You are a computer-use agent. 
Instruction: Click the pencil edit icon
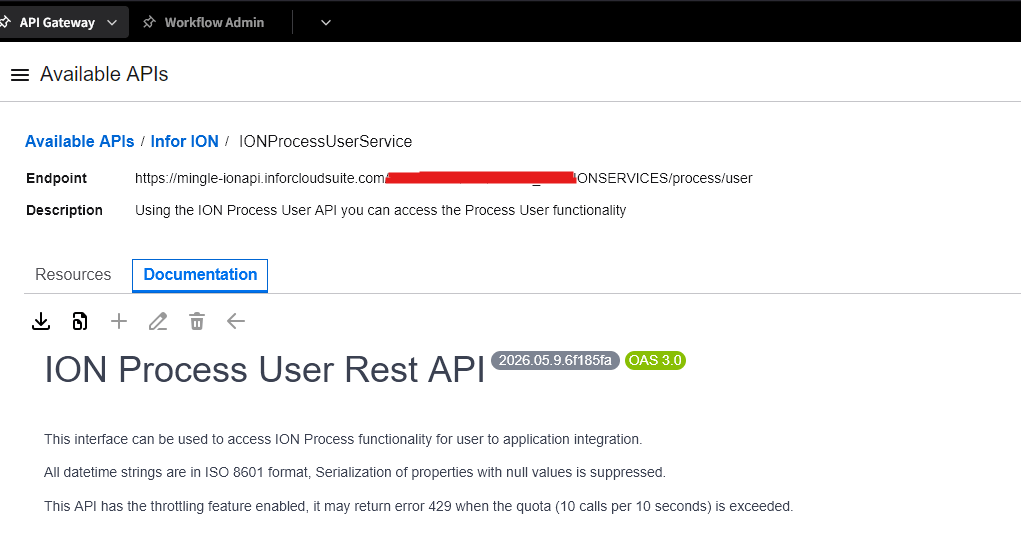tap(158, 321)
